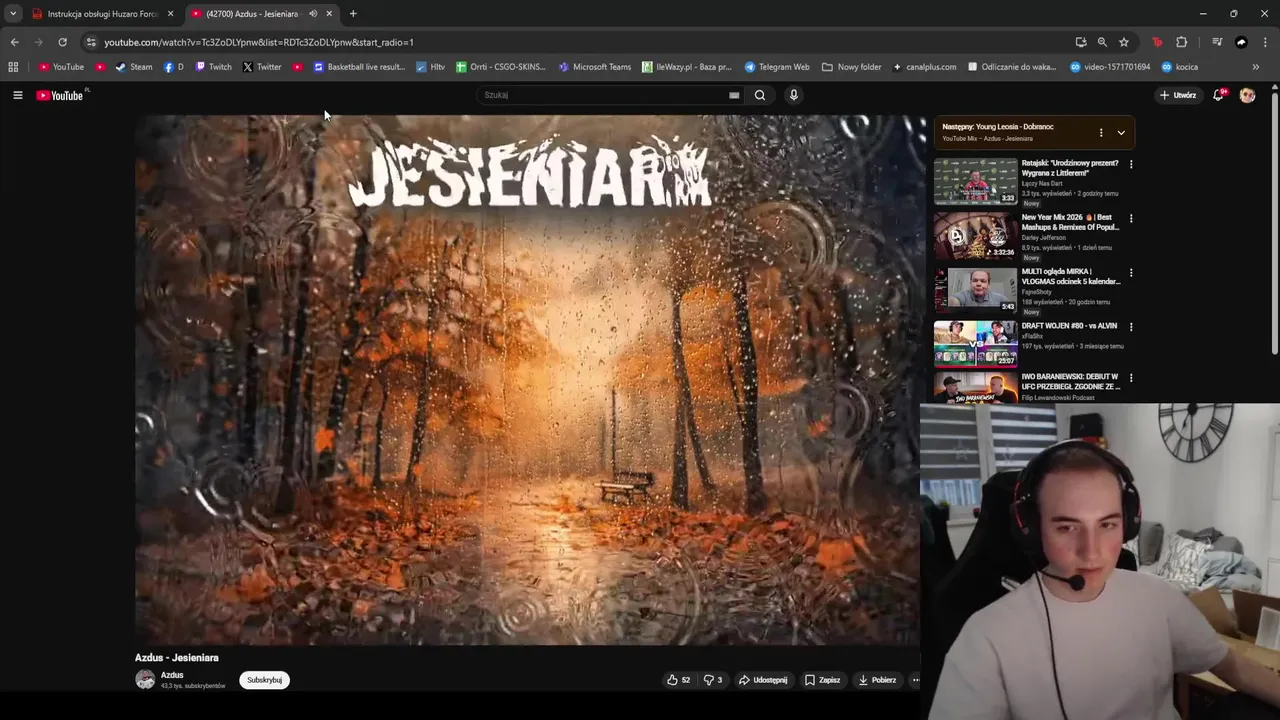Screen dimensions: 1280x720
Task: Open the DRAFT WOJEN #80 thumbnail
Action: [976, 343]
